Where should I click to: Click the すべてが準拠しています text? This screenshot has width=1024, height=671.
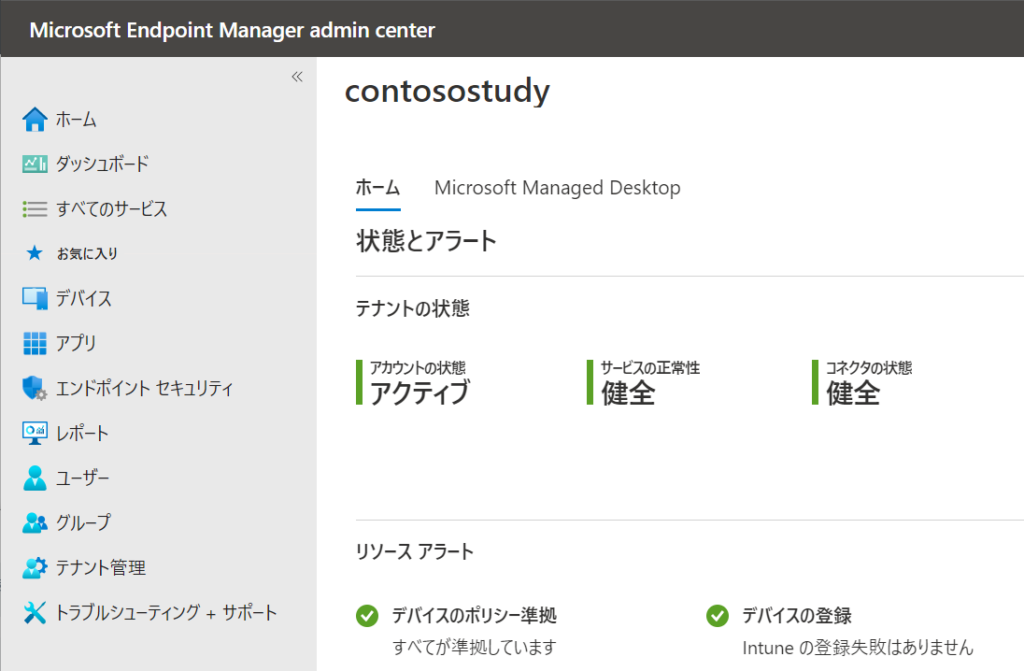(x=474, y=647)
